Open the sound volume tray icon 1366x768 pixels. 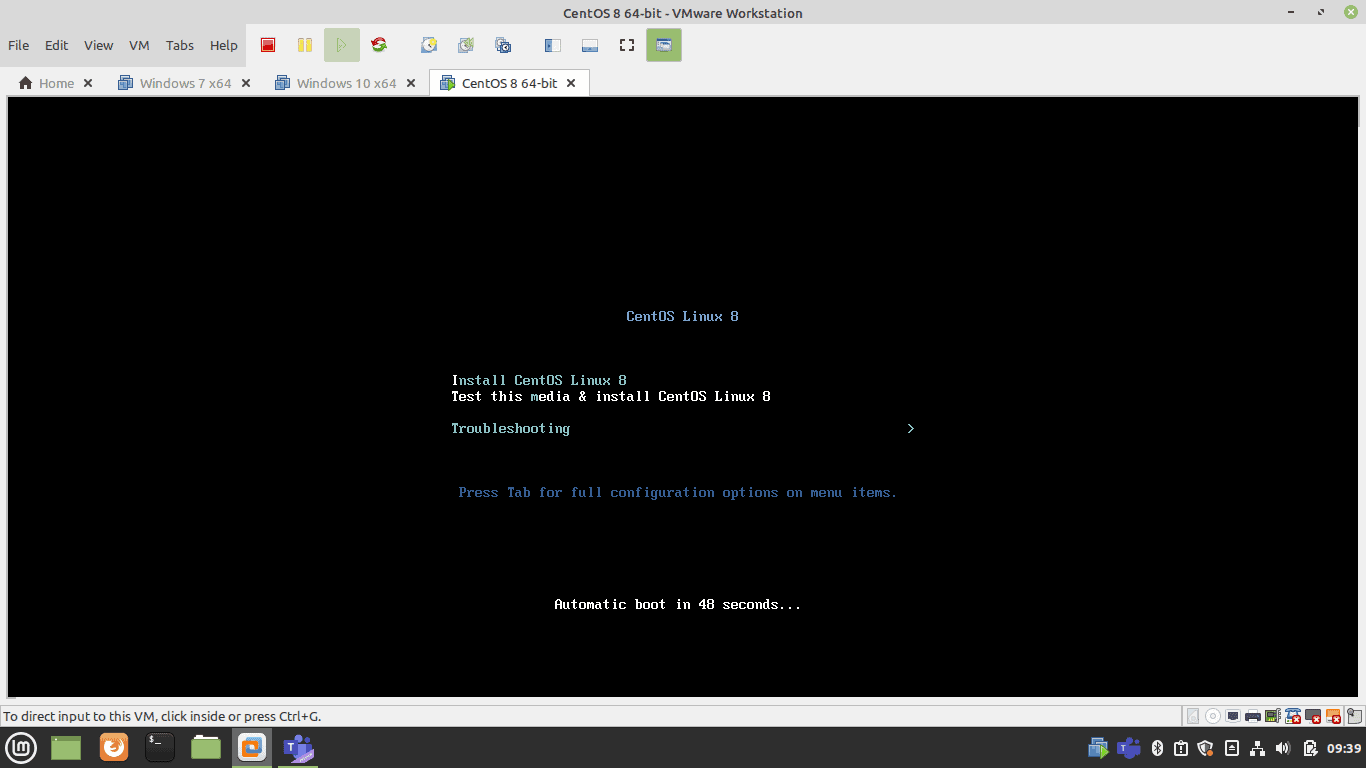[x=1284, y=748]
